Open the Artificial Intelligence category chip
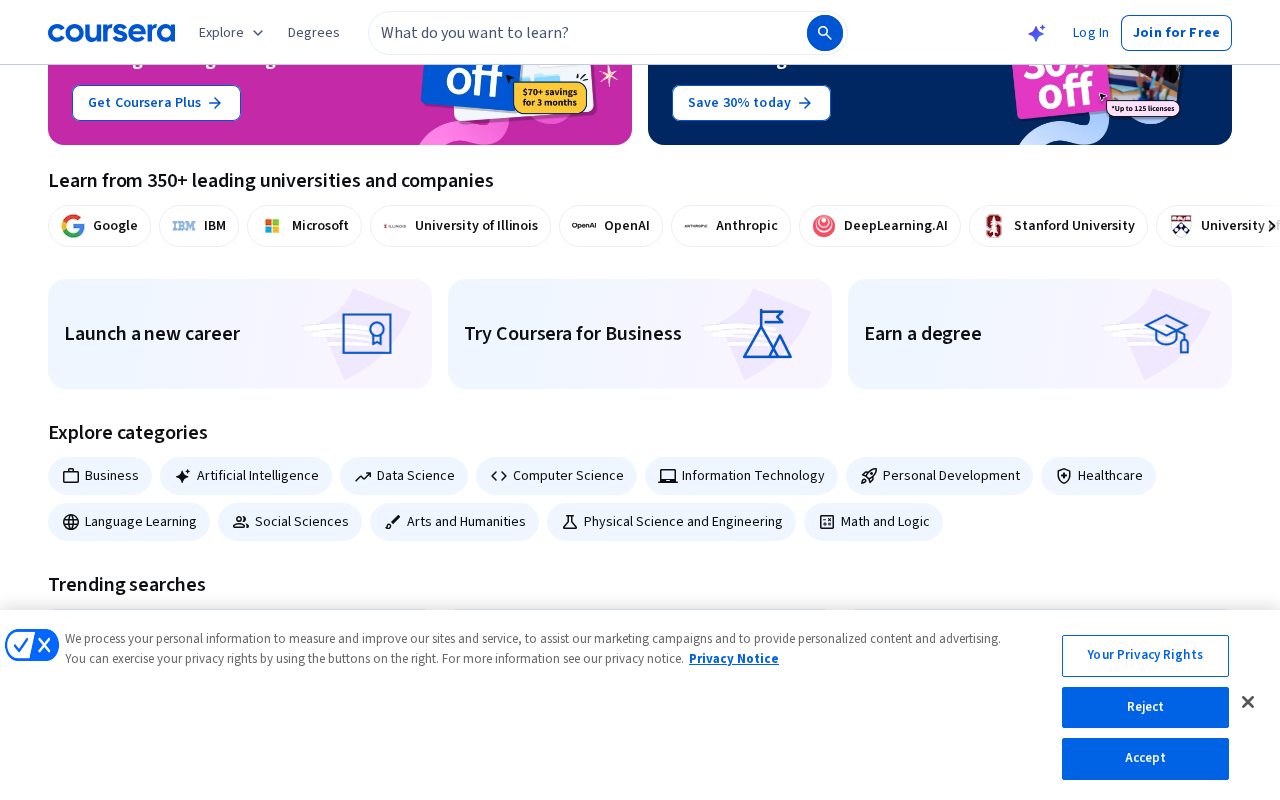 pos(246,476)
